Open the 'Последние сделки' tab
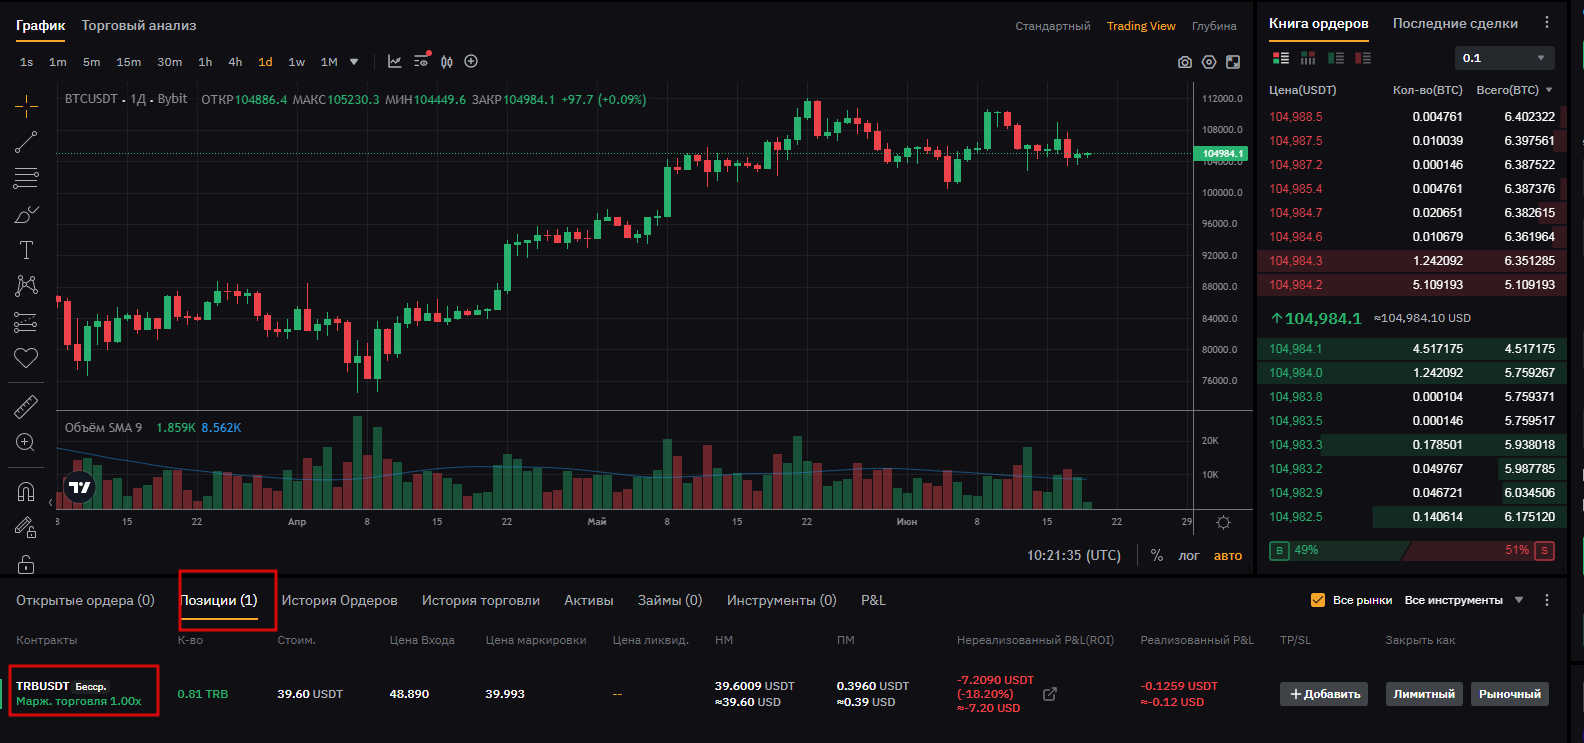Viewport: 1584px width, 743px height. click(1455, 23)
